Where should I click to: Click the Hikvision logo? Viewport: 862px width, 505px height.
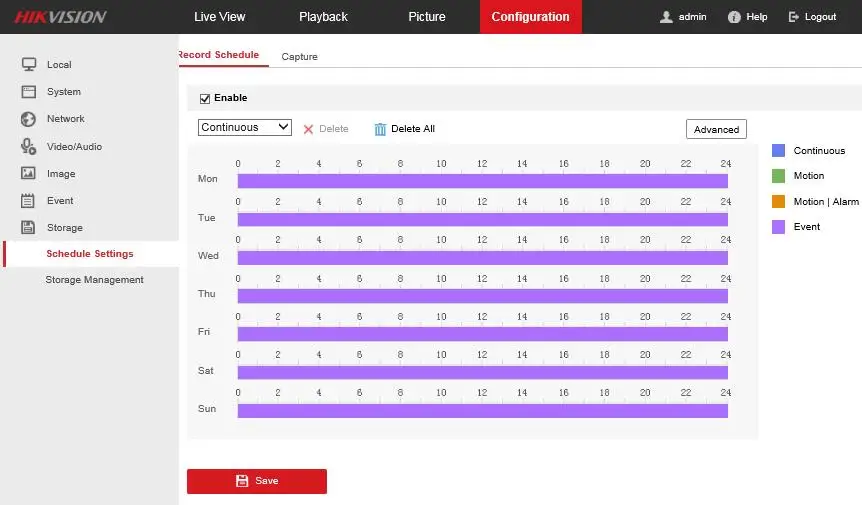click(x=60, y=17)
